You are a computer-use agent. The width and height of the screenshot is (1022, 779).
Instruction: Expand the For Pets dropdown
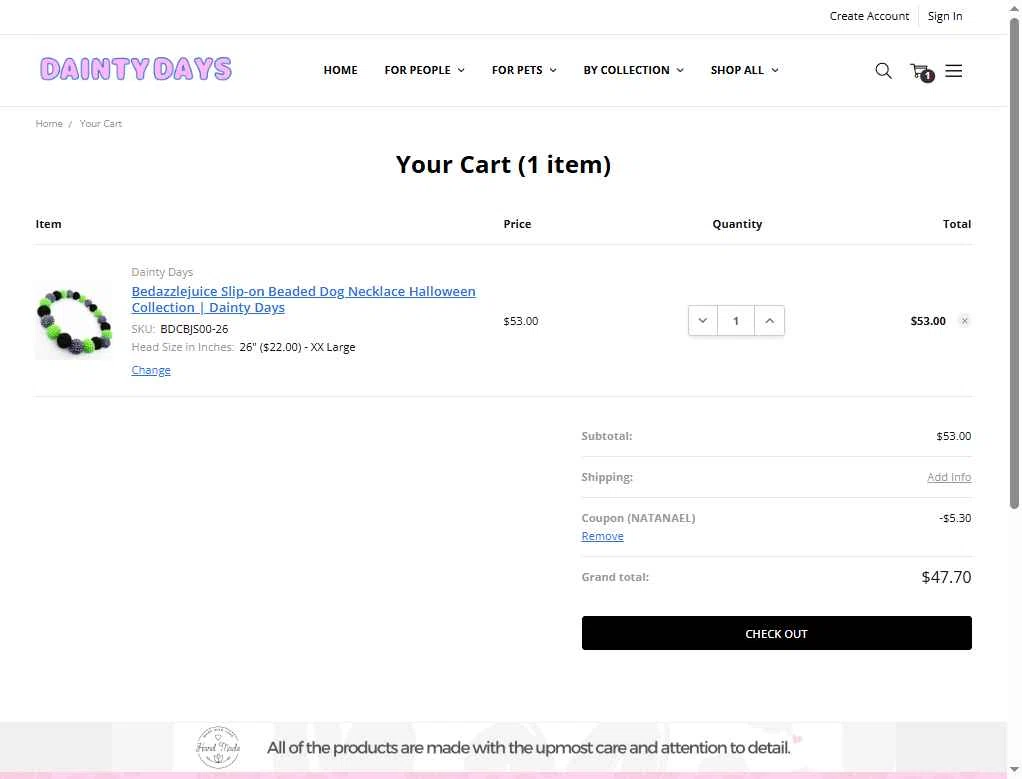click(524, 70)
